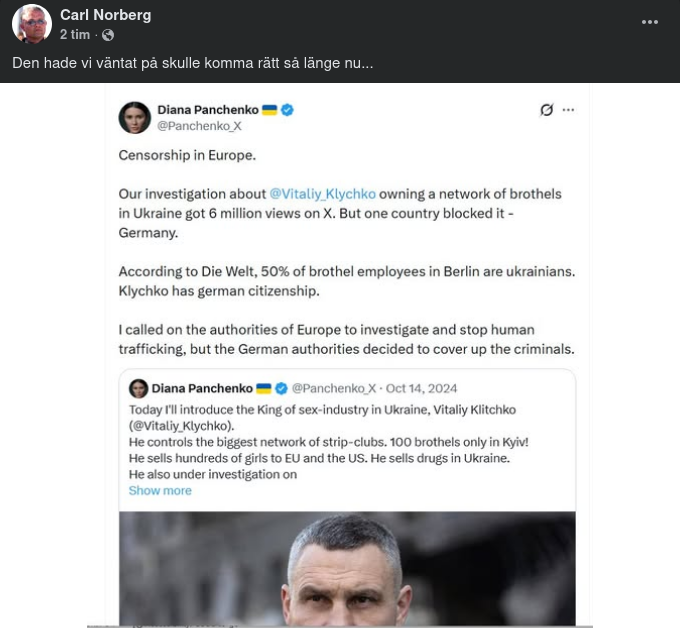Viewport: 680px width, 628px height.
Task: Open Carl Norberg's profile name link
Action: click(x=104, y=14)
